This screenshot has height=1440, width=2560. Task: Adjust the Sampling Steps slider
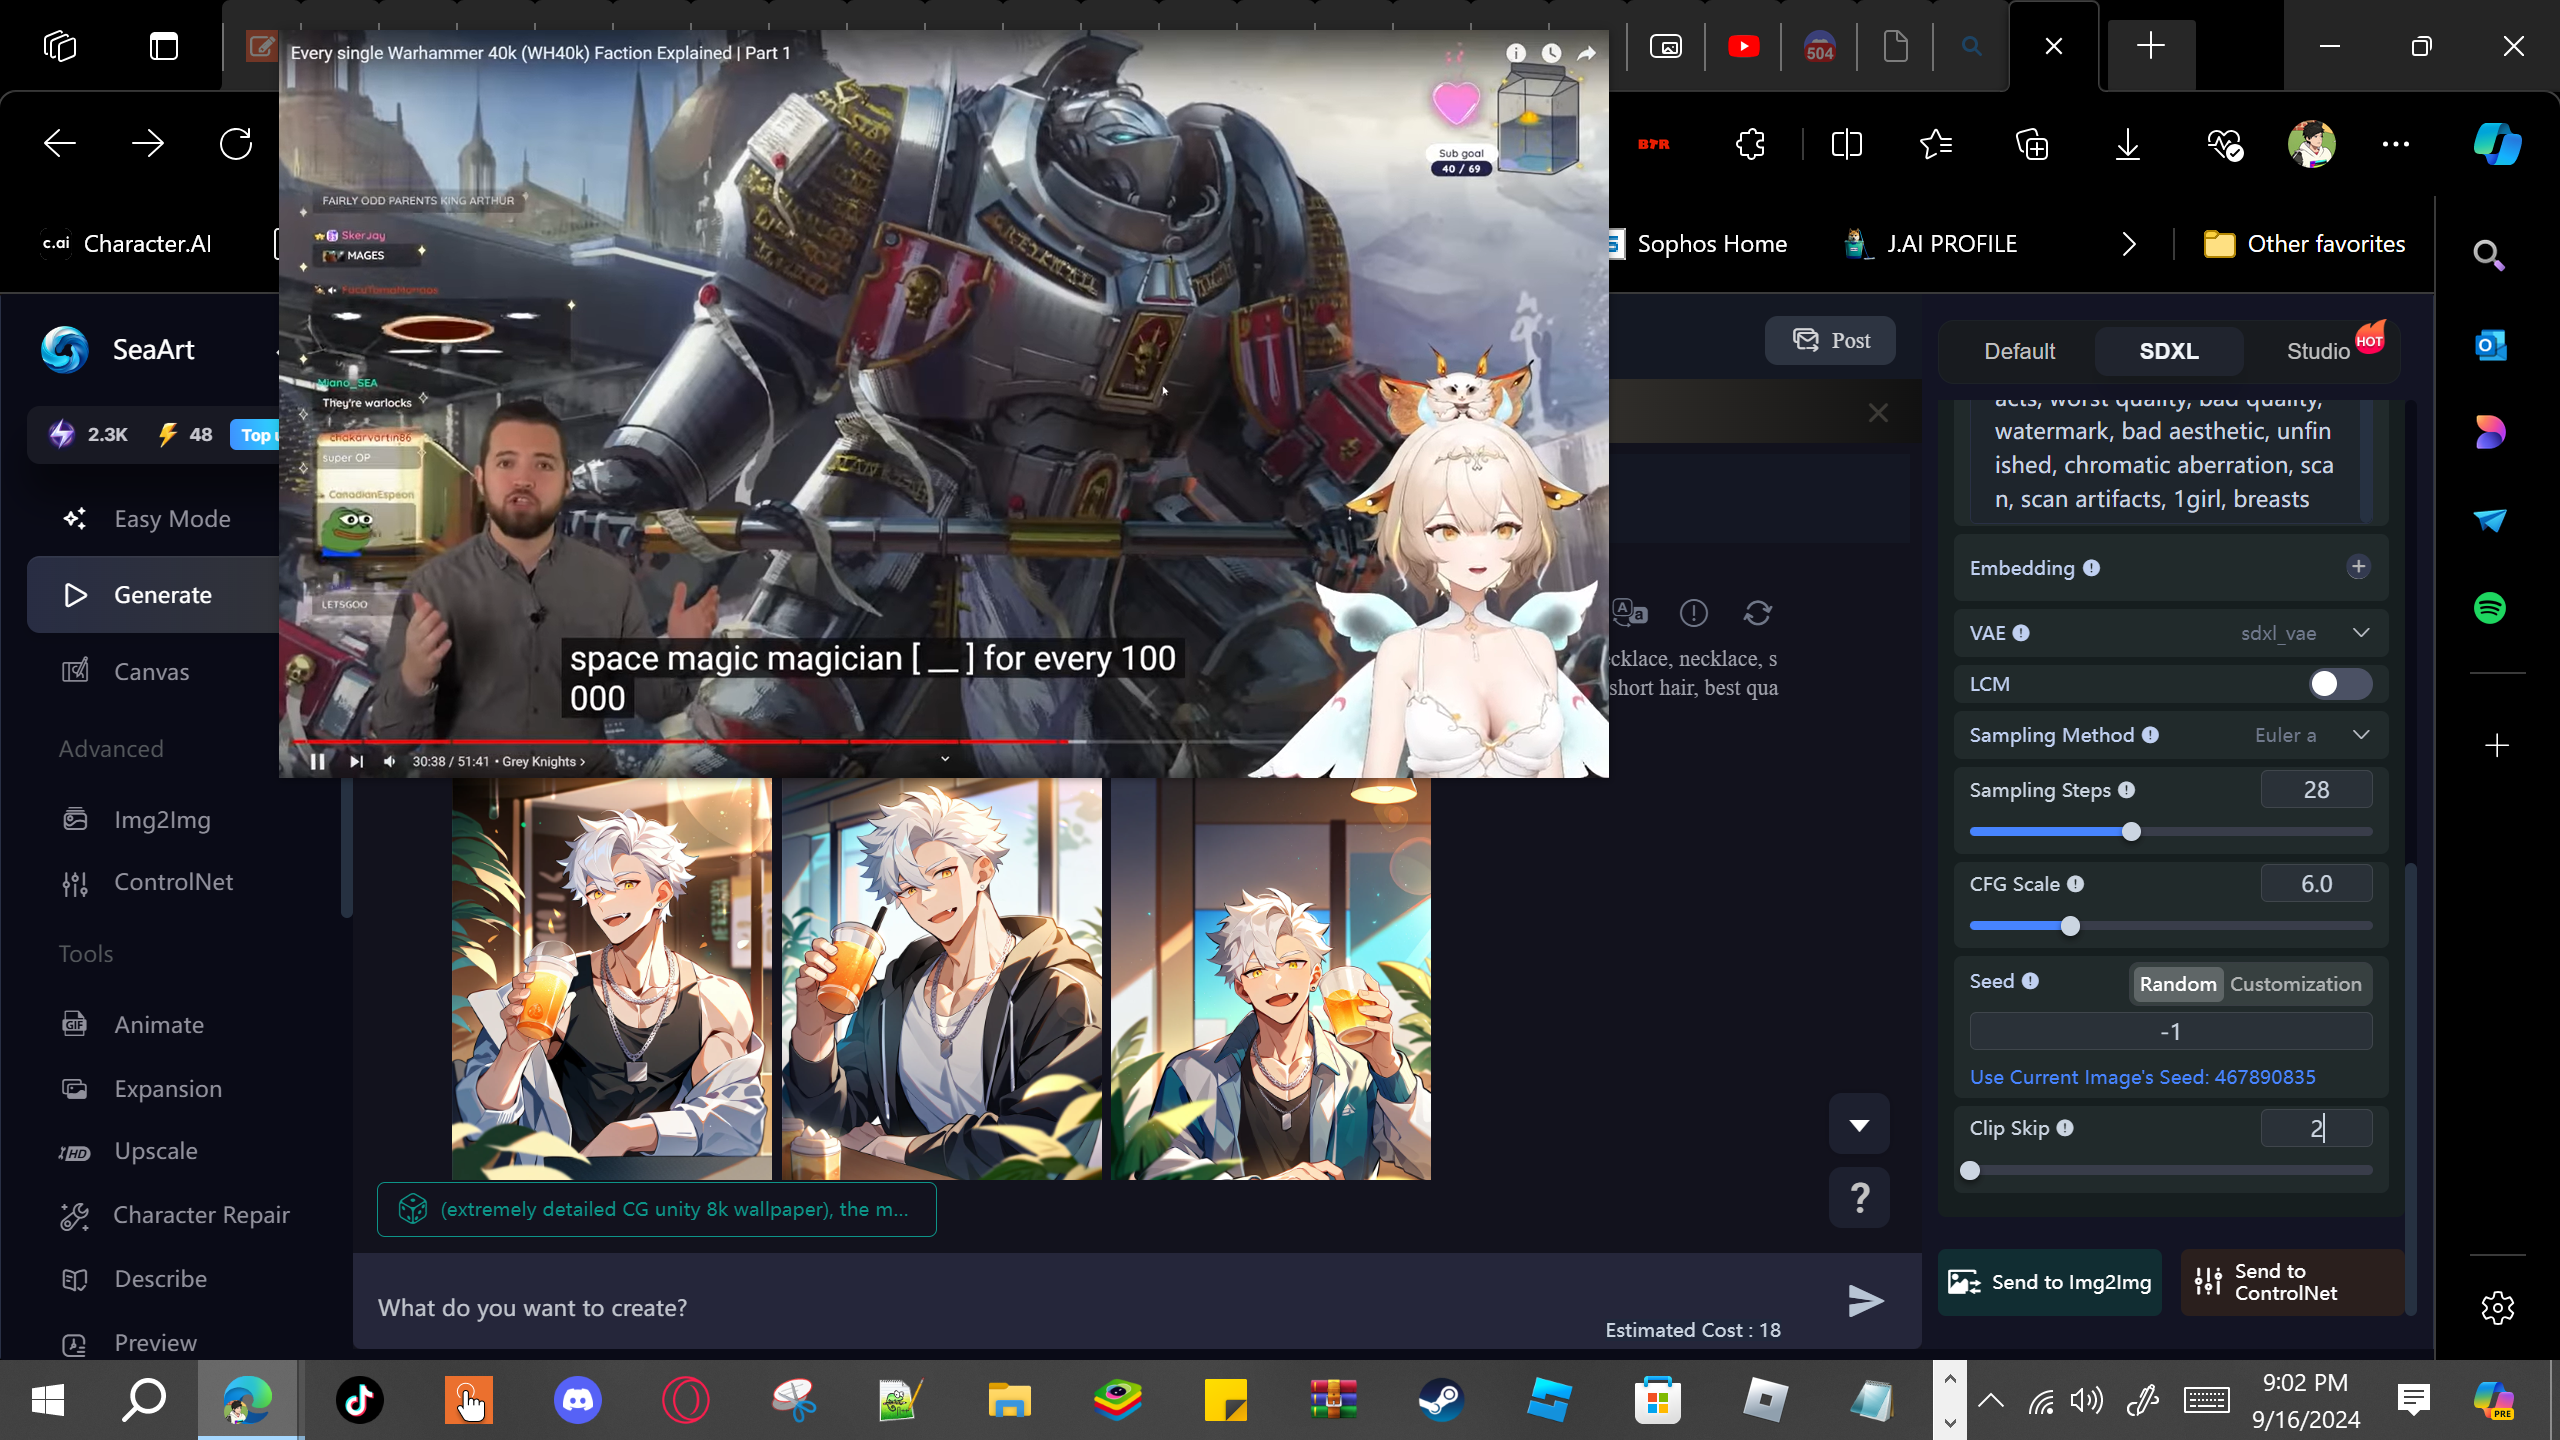pos(2131,832)
